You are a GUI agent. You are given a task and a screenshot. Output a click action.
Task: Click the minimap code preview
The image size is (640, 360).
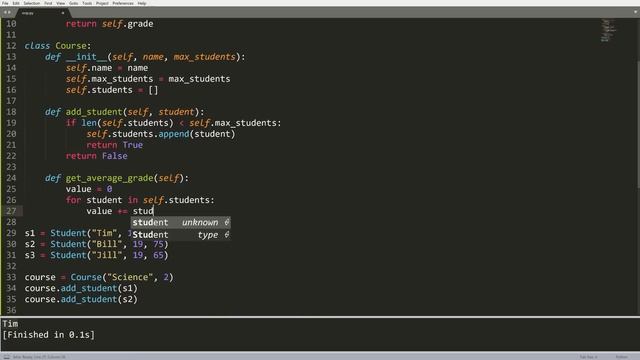608,30
